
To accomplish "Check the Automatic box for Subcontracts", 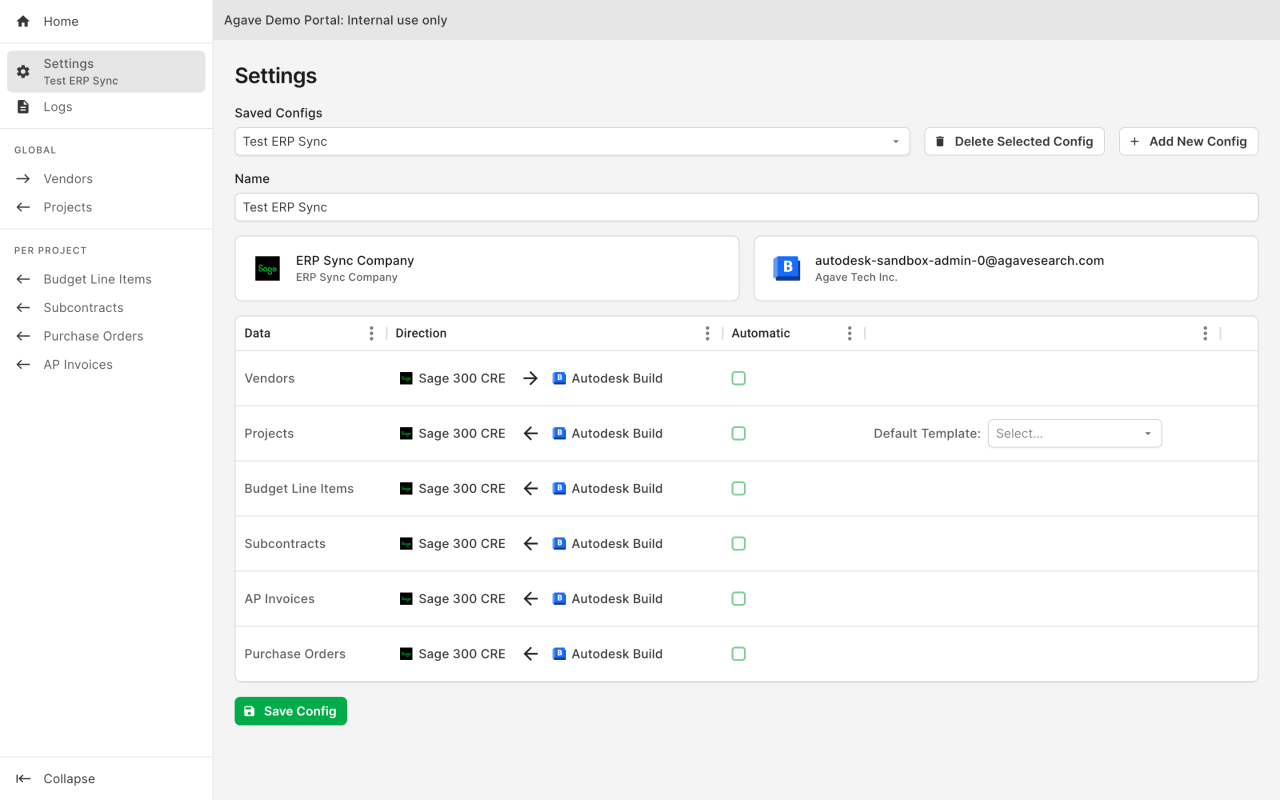I will (x=739, y=543).
